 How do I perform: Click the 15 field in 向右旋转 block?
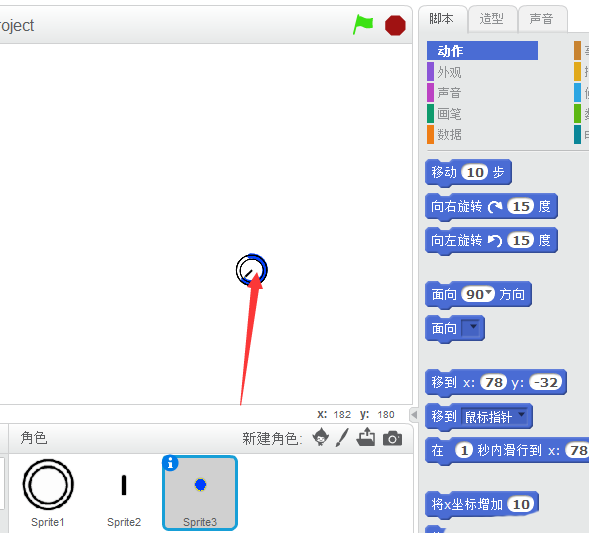pyautogui.click(x=521, y=206)
